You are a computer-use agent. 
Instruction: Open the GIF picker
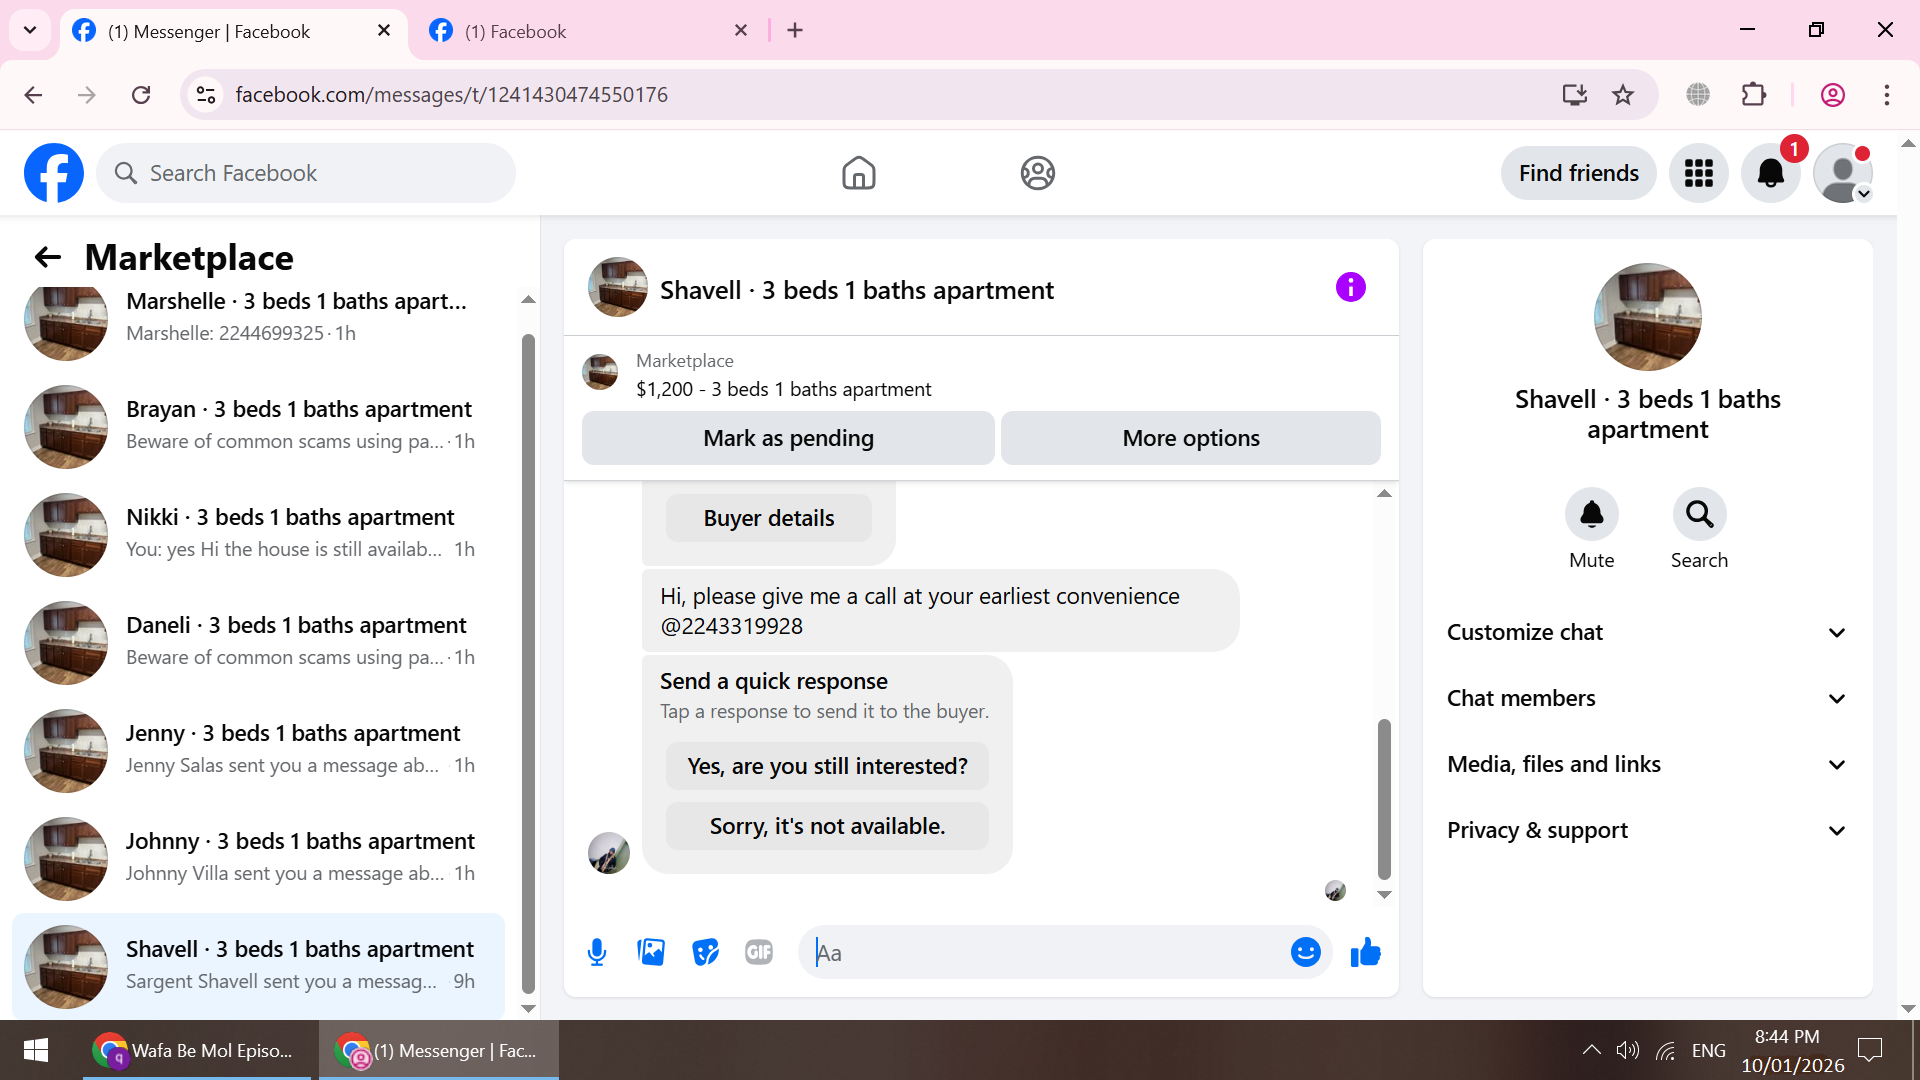pyautogui.click(x=759, y=952)
